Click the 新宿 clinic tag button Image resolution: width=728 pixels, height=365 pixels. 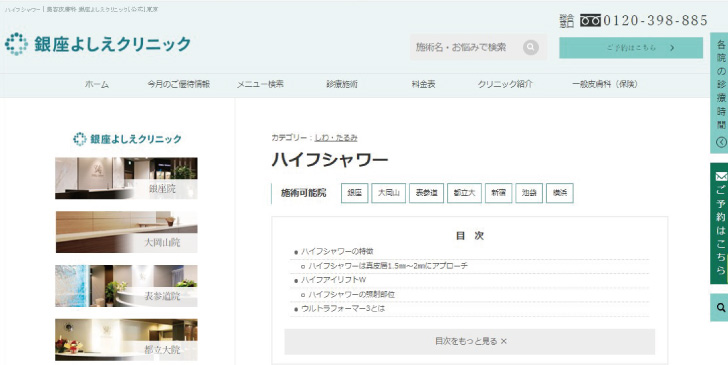point(499,193)
